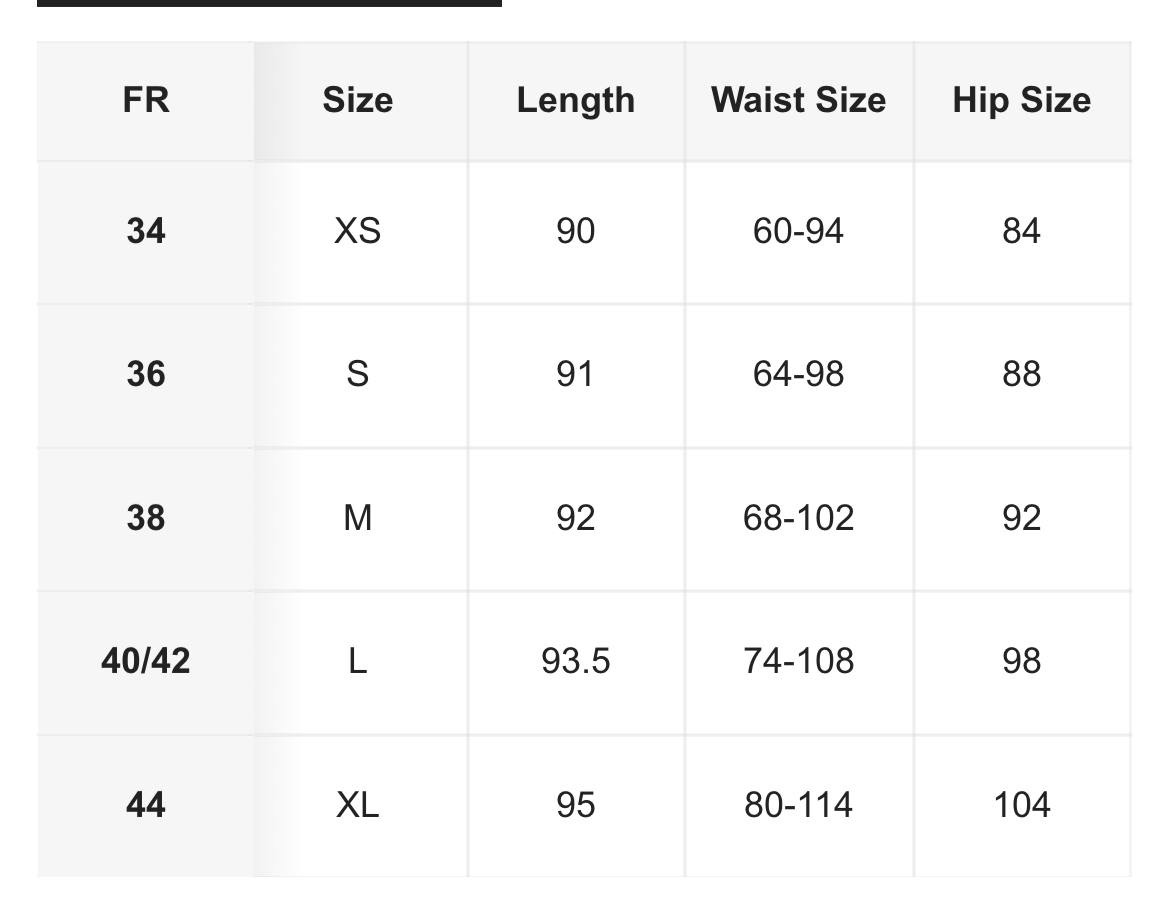Click the Length column header
1170x908 pixels.
coord(575,101)
